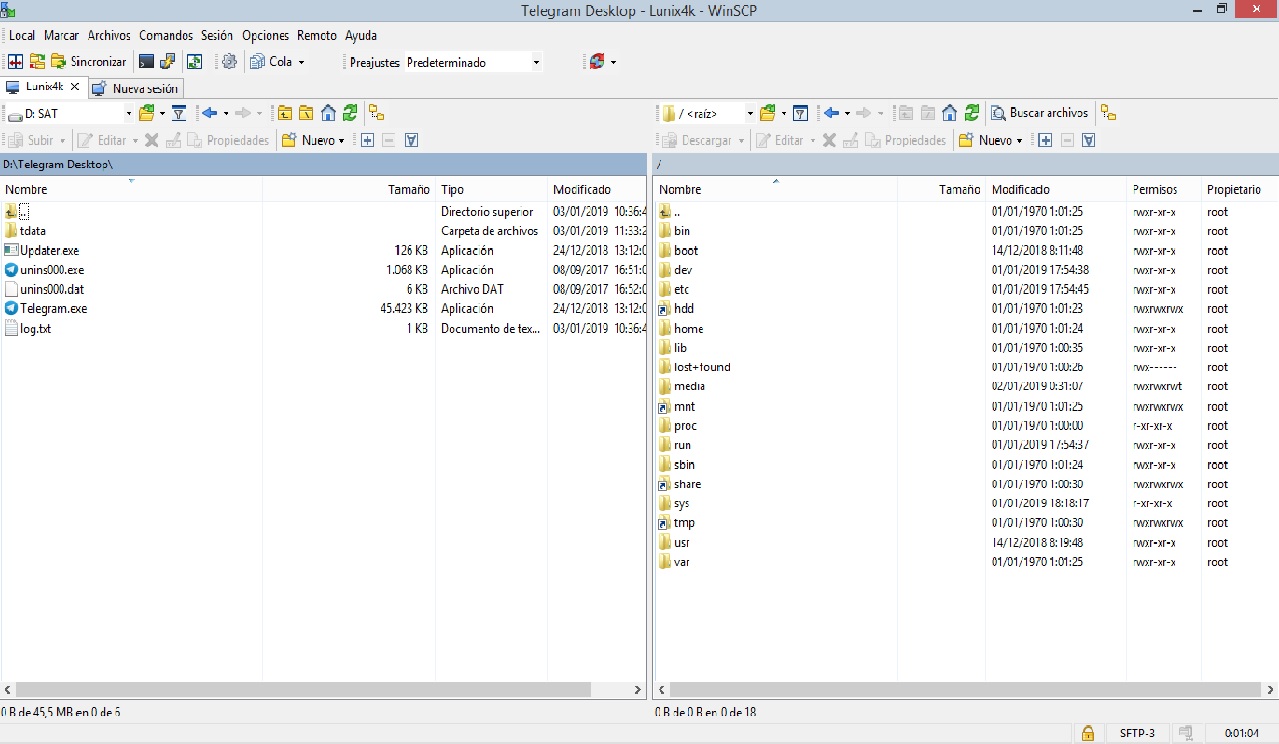
Task: Click the lock encryption icon in status bar
Action: [1087, 733]
